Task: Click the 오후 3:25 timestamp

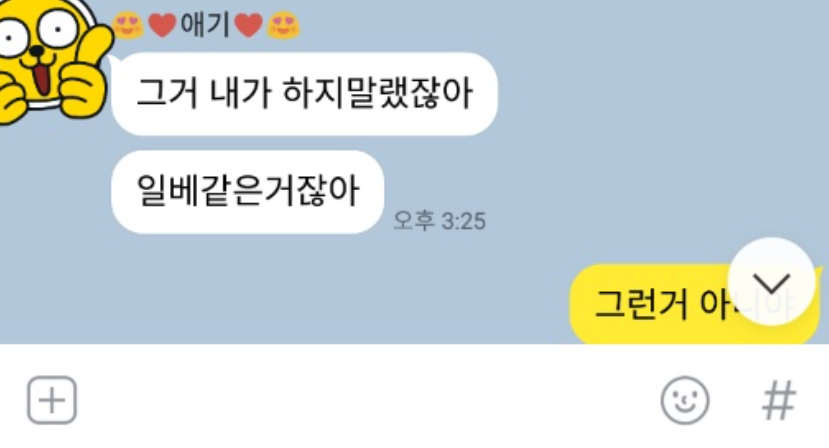Action: click(439, 221)
